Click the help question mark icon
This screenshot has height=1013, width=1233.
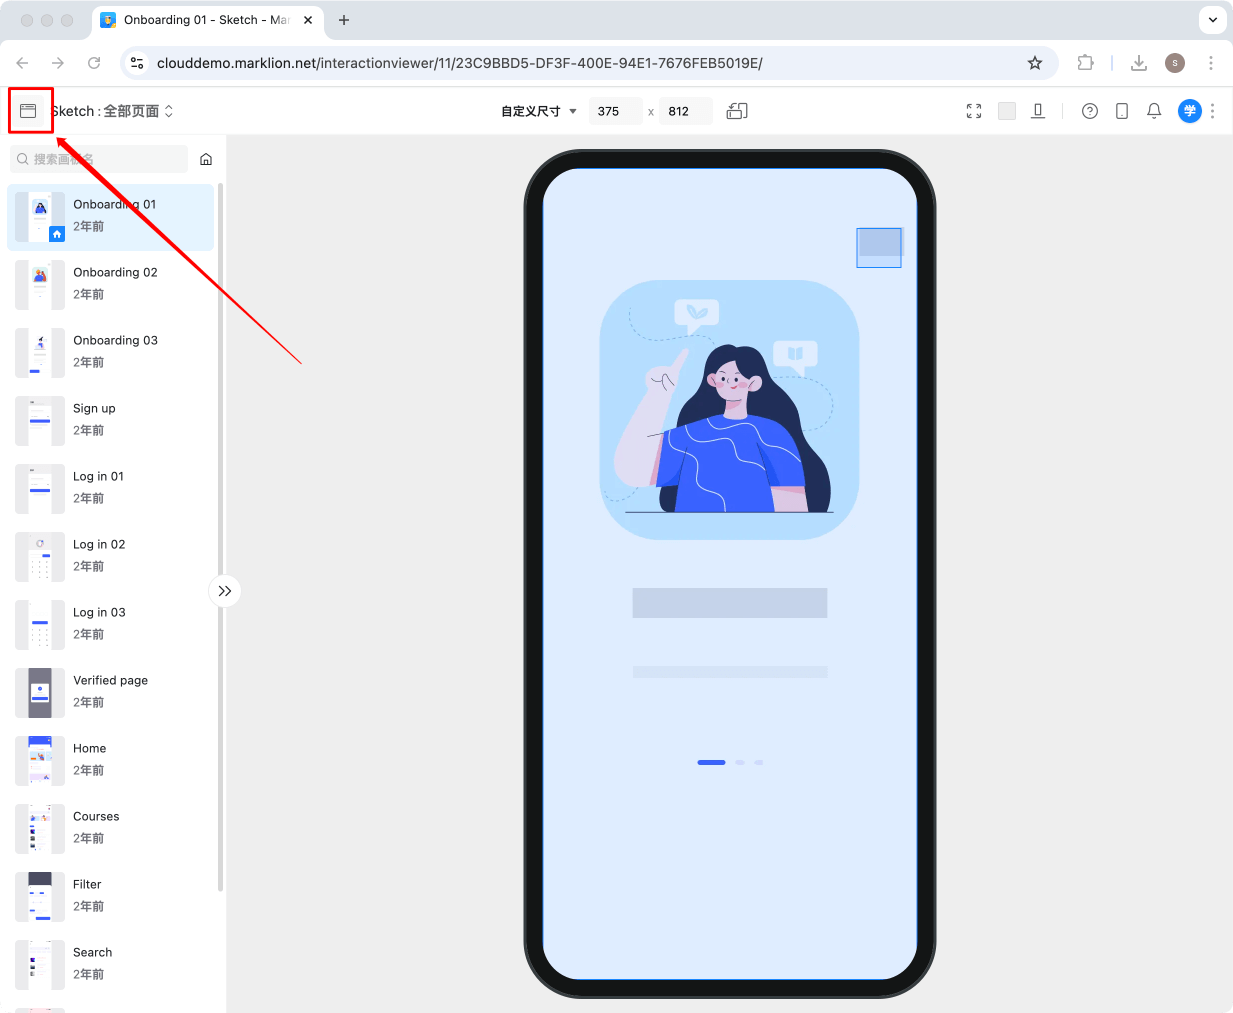[1090, 111]
